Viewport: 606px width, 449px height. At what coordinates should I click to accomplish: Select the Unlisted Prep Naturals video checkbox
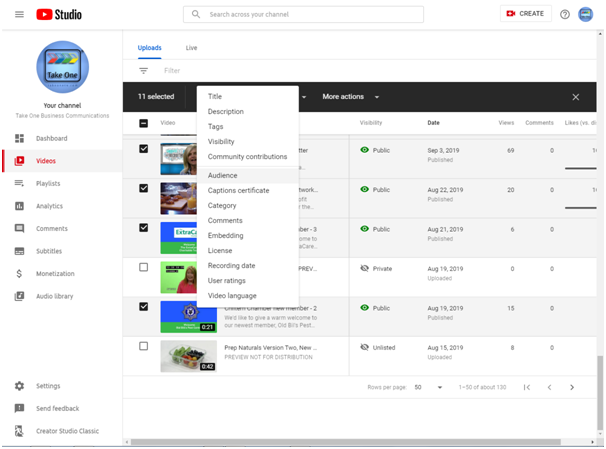[x=144, y=346]
